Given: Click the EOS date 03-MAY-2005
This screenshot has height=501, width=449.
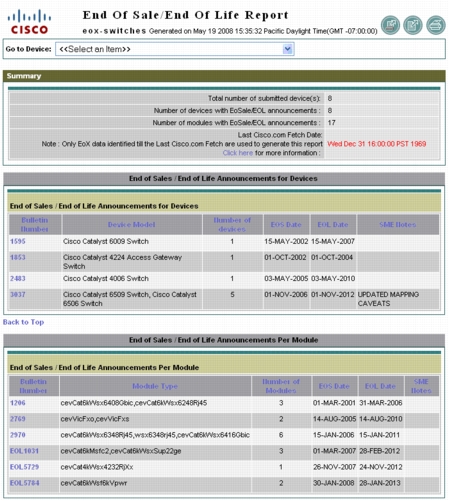Looking at the screenshot, I should [x=286, y=278].
